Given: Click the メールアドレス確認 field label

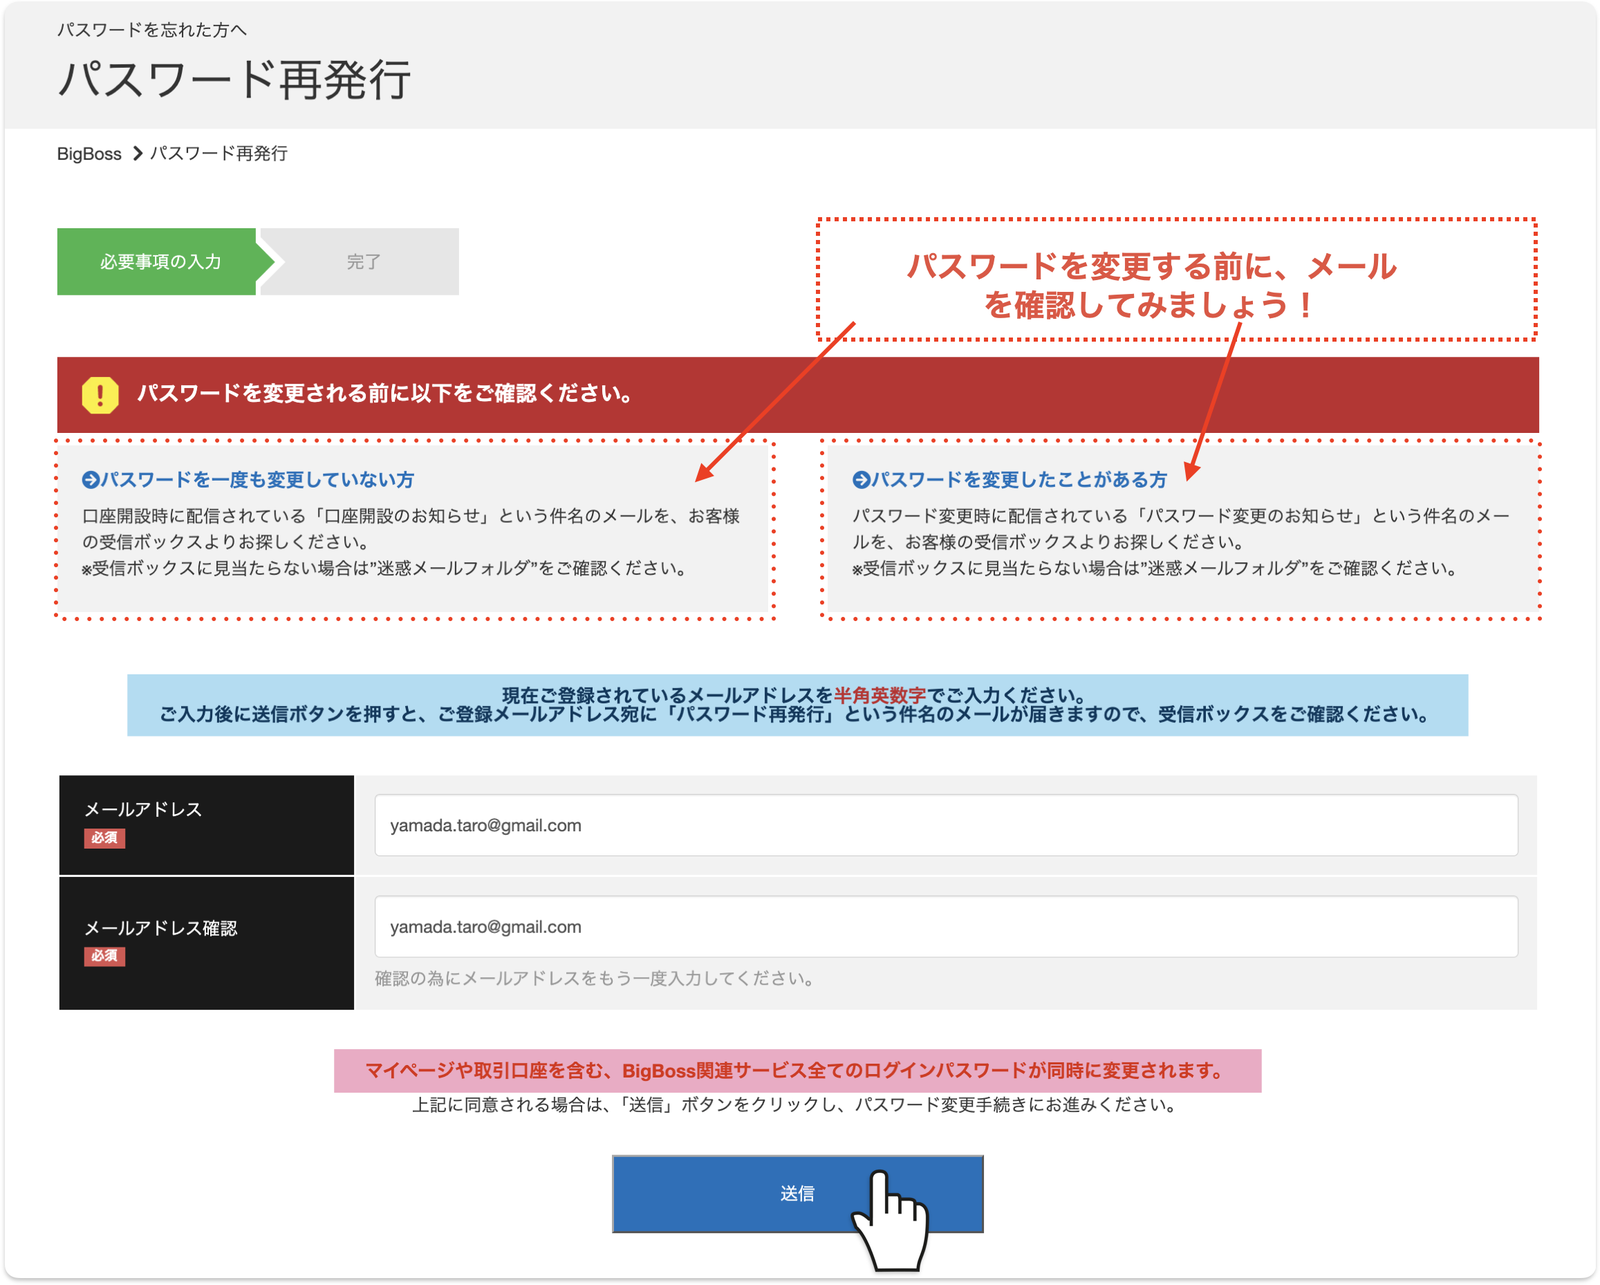Looking at the screenshot, I should coord(161,928).
